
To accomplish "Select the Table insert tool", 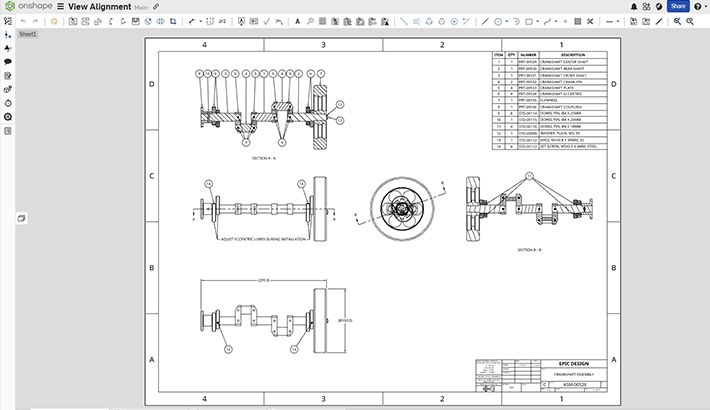I will tap(322, 21).
